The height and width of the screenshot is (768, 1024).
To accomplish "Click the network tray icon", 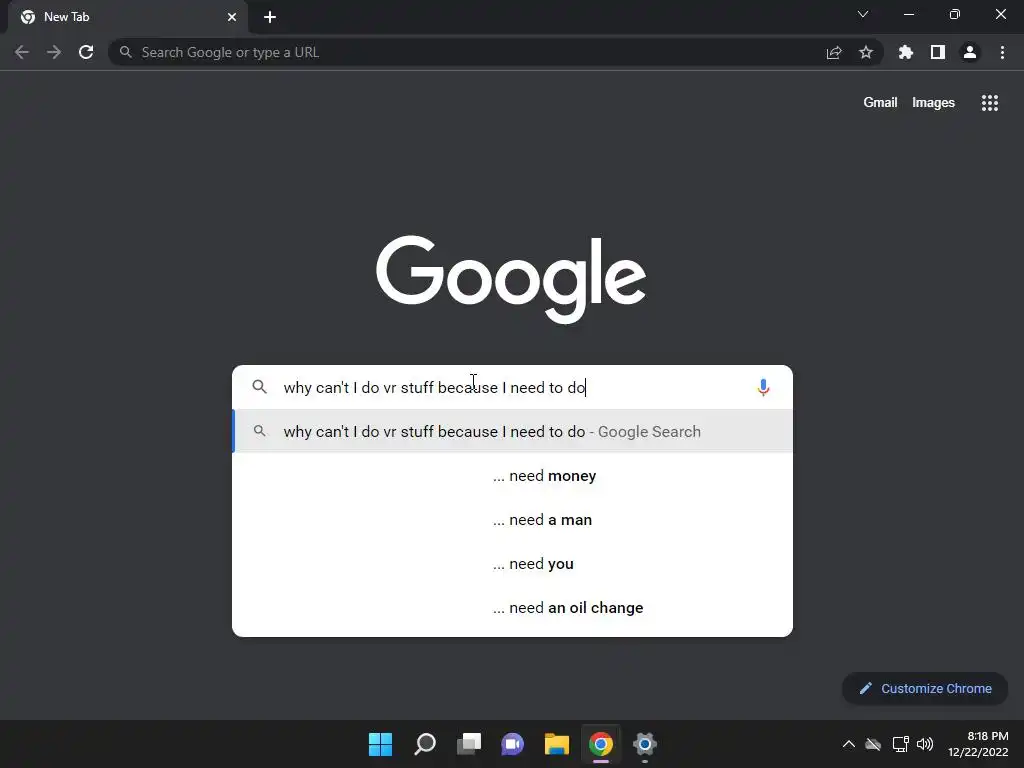I will 901,744.
